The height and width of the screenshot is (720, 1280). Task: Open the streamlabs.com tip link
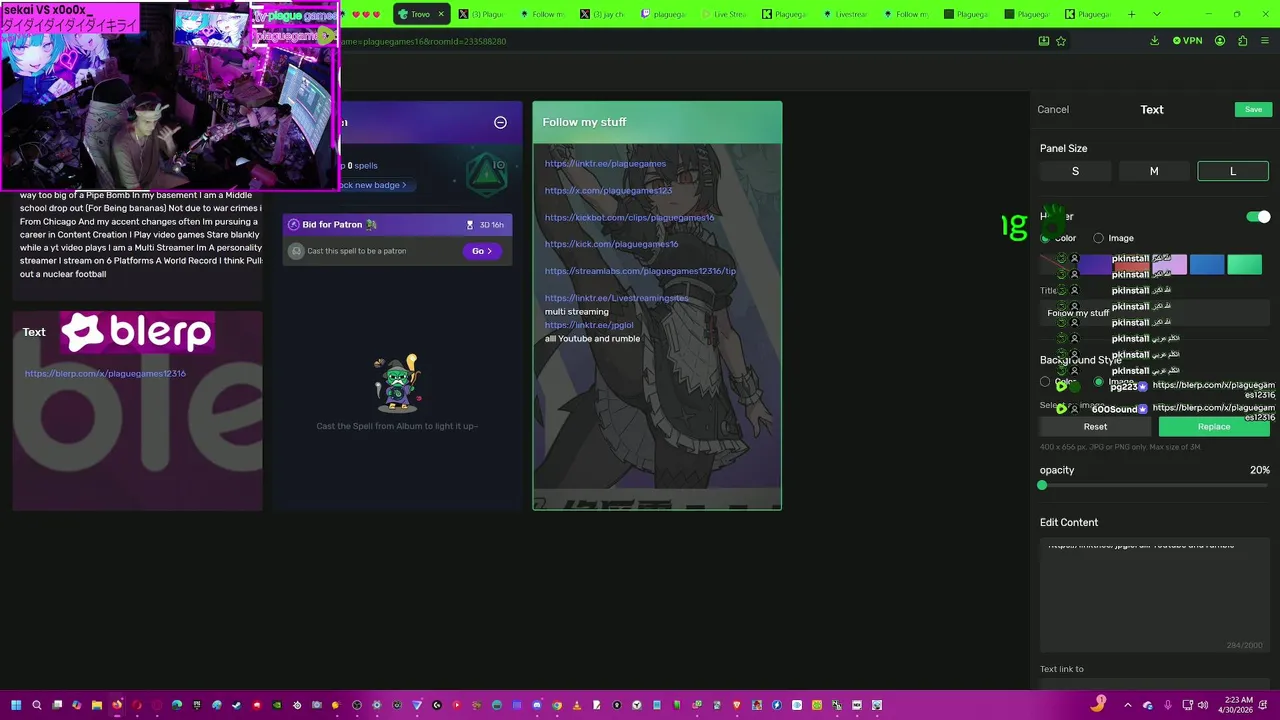(640, 271)
